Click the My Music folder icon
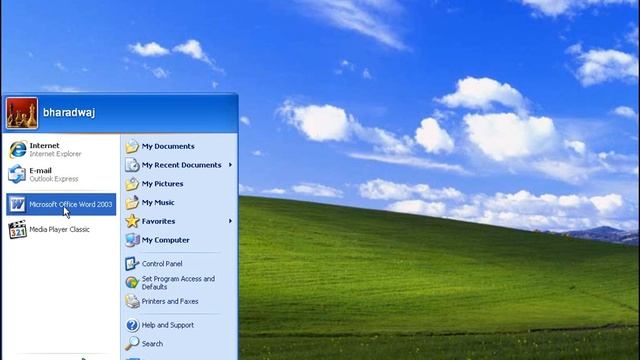Image resolution: width=640 pixels, height=360 pixels. pyautogui.click(x=132, y=202)
